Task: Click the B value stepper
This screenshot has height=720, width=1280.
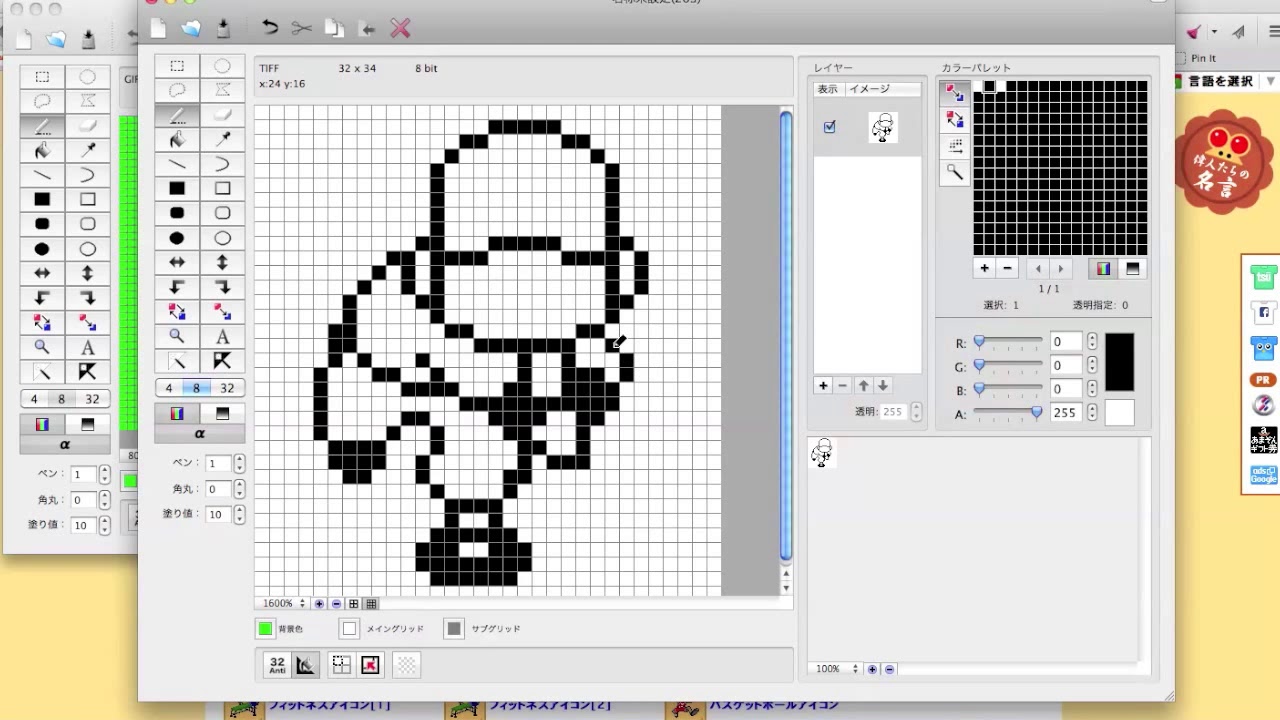Action: pyautogui.click(x=1092, y=390)
